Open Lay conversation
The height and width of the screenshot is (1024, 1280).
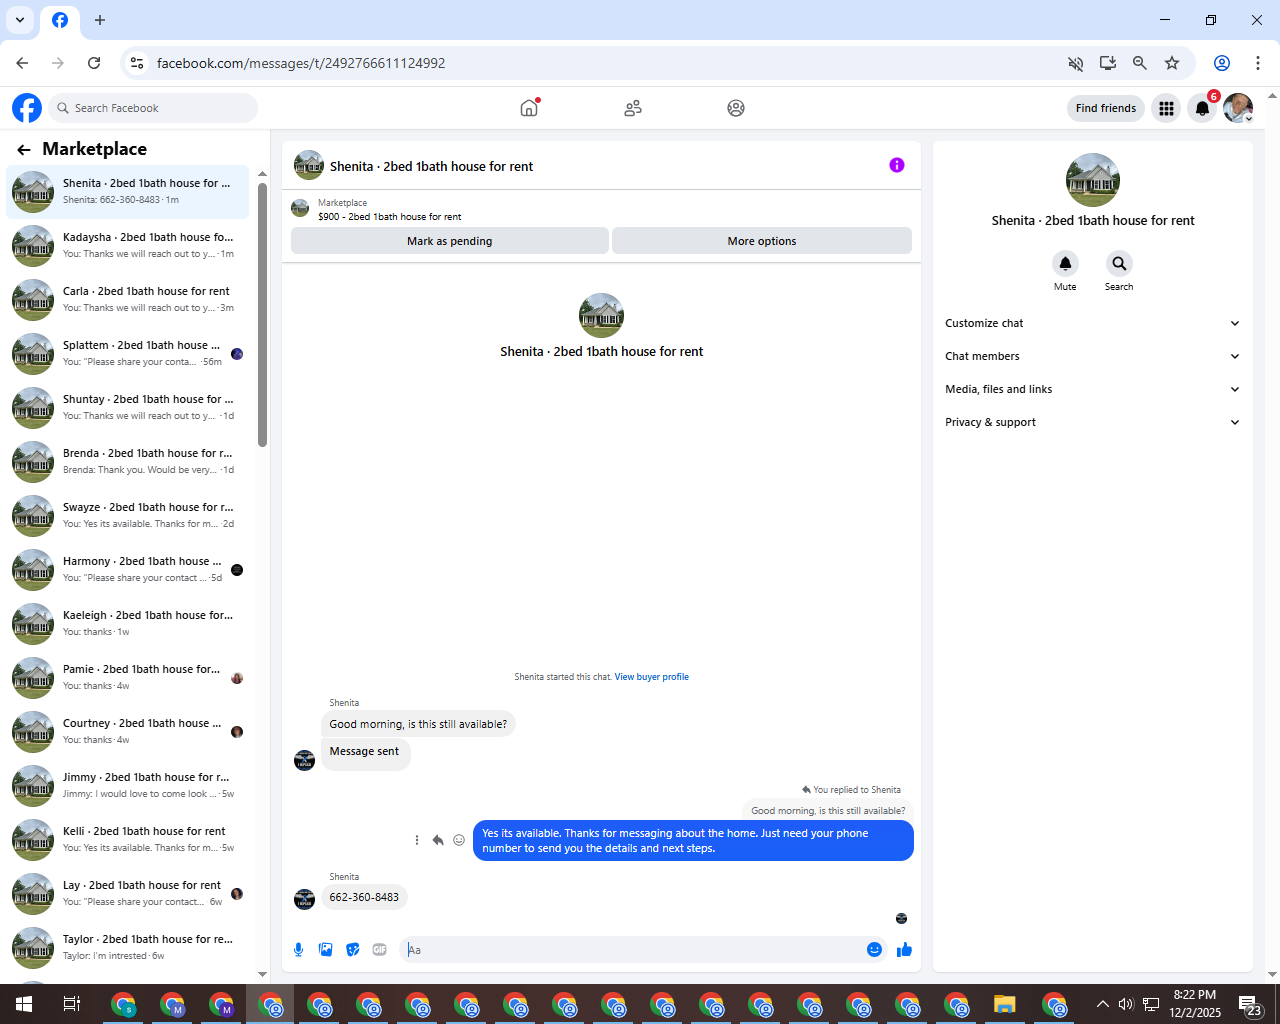(x=128, y=894)
